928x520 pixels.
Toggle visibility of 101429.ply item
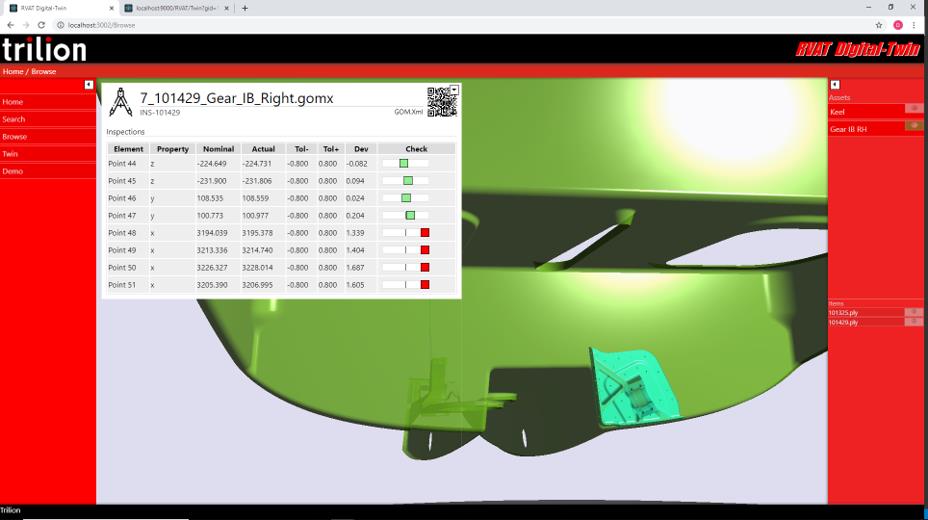913,321
